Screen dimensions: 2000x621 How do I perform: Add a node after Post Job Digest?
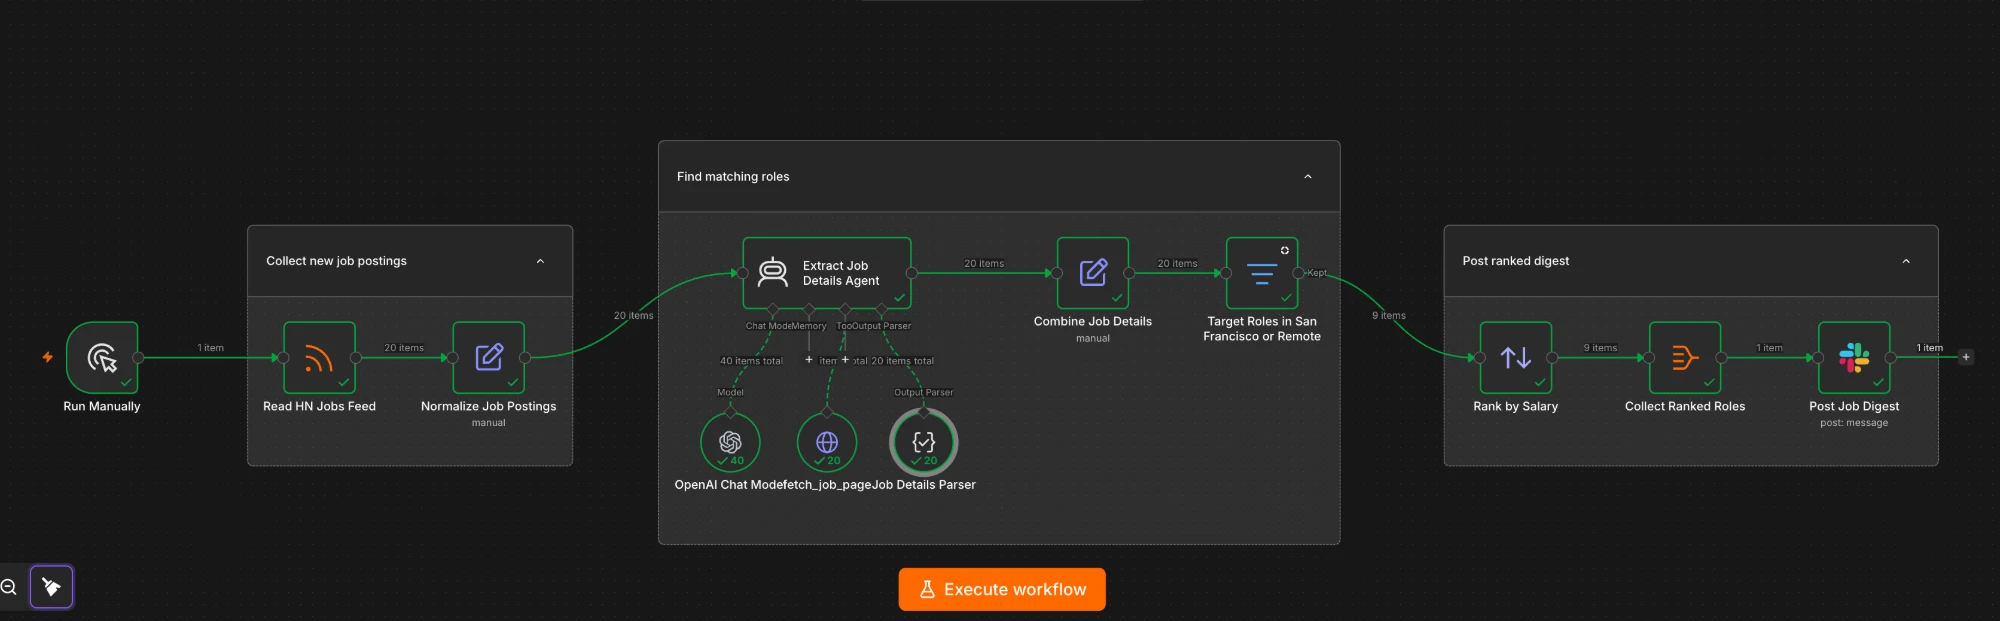click(x=1966, y=357)
